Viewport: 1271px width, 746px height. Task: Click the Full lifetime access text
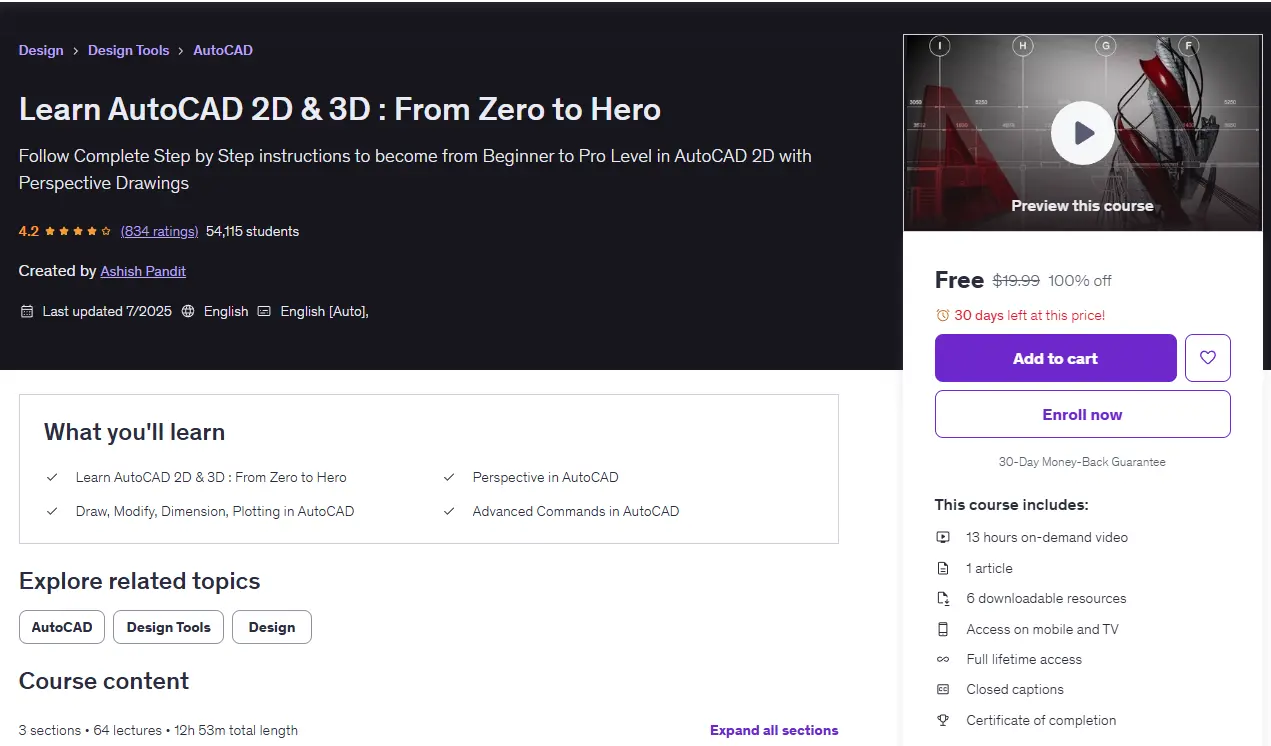[x=1024, y=659]
